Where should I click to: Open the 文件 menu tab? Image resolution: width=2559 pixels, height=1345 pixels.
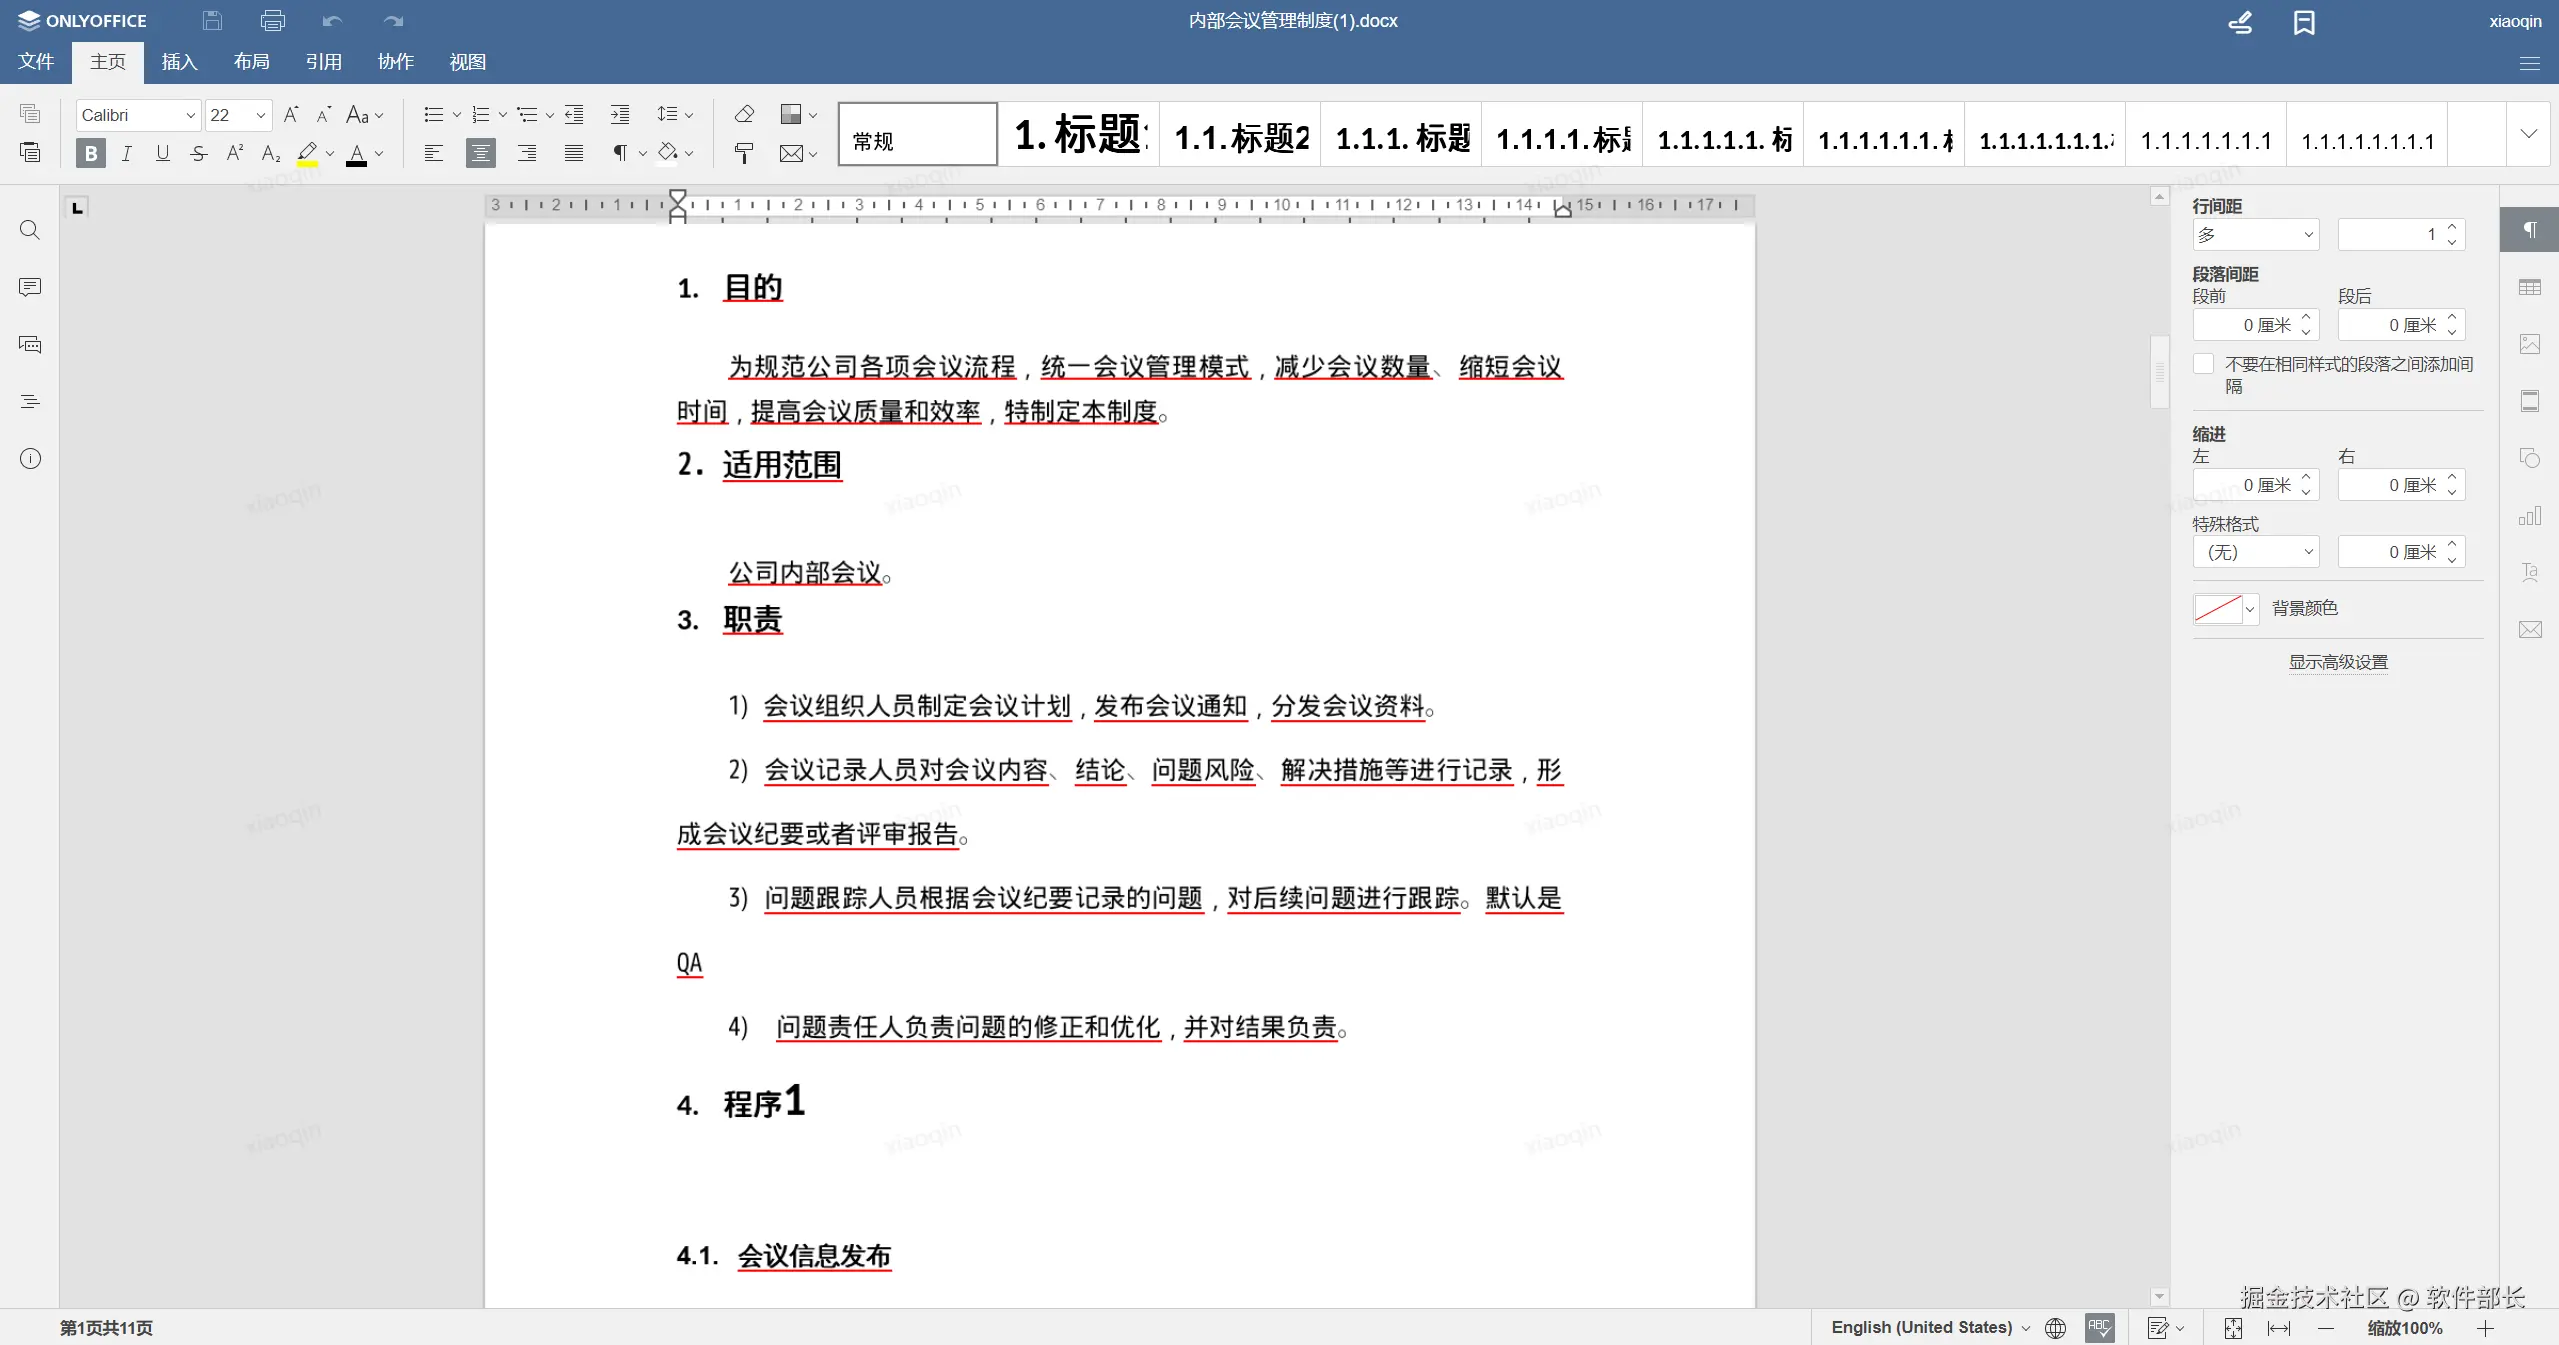tap(36, 62)
